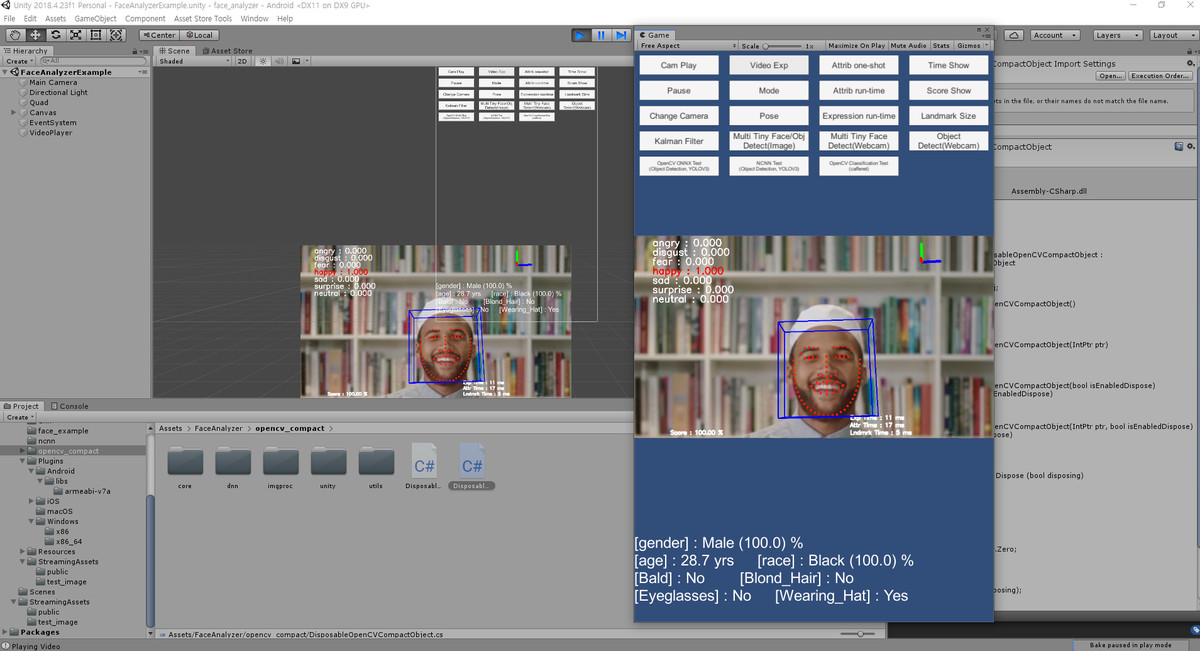Open the utils folder
This screenshot has height=651, width=1200.
376,467
